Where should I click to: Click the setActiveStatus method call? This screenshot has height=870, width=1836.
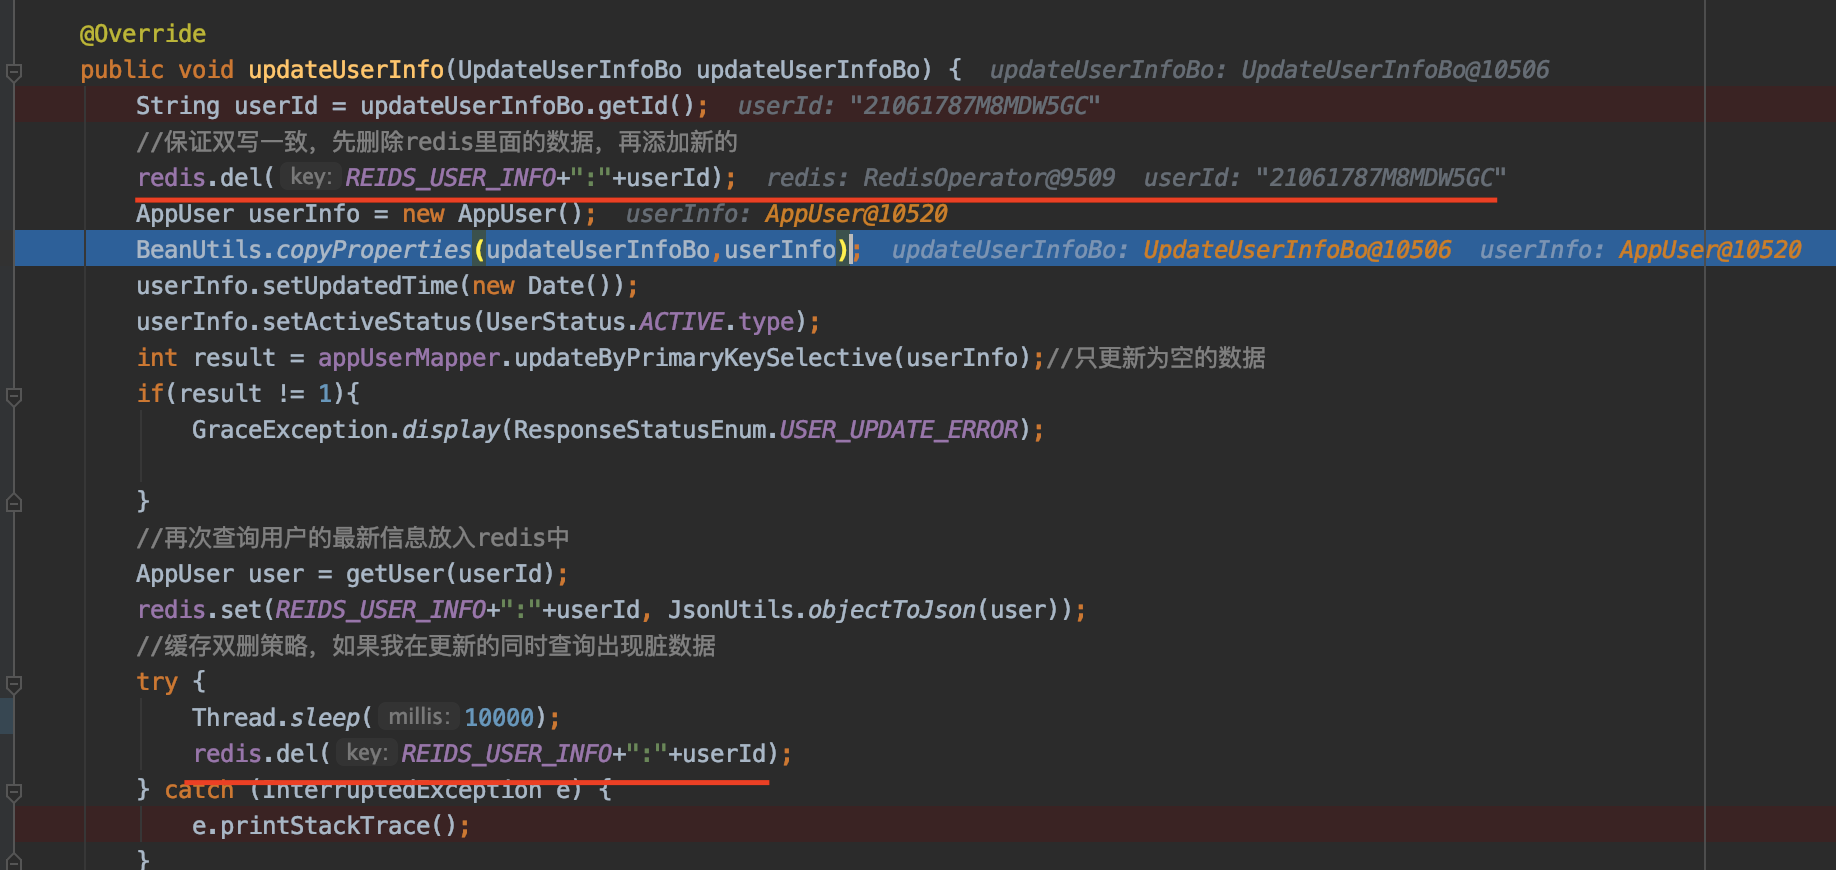click(x=367, y=322)
